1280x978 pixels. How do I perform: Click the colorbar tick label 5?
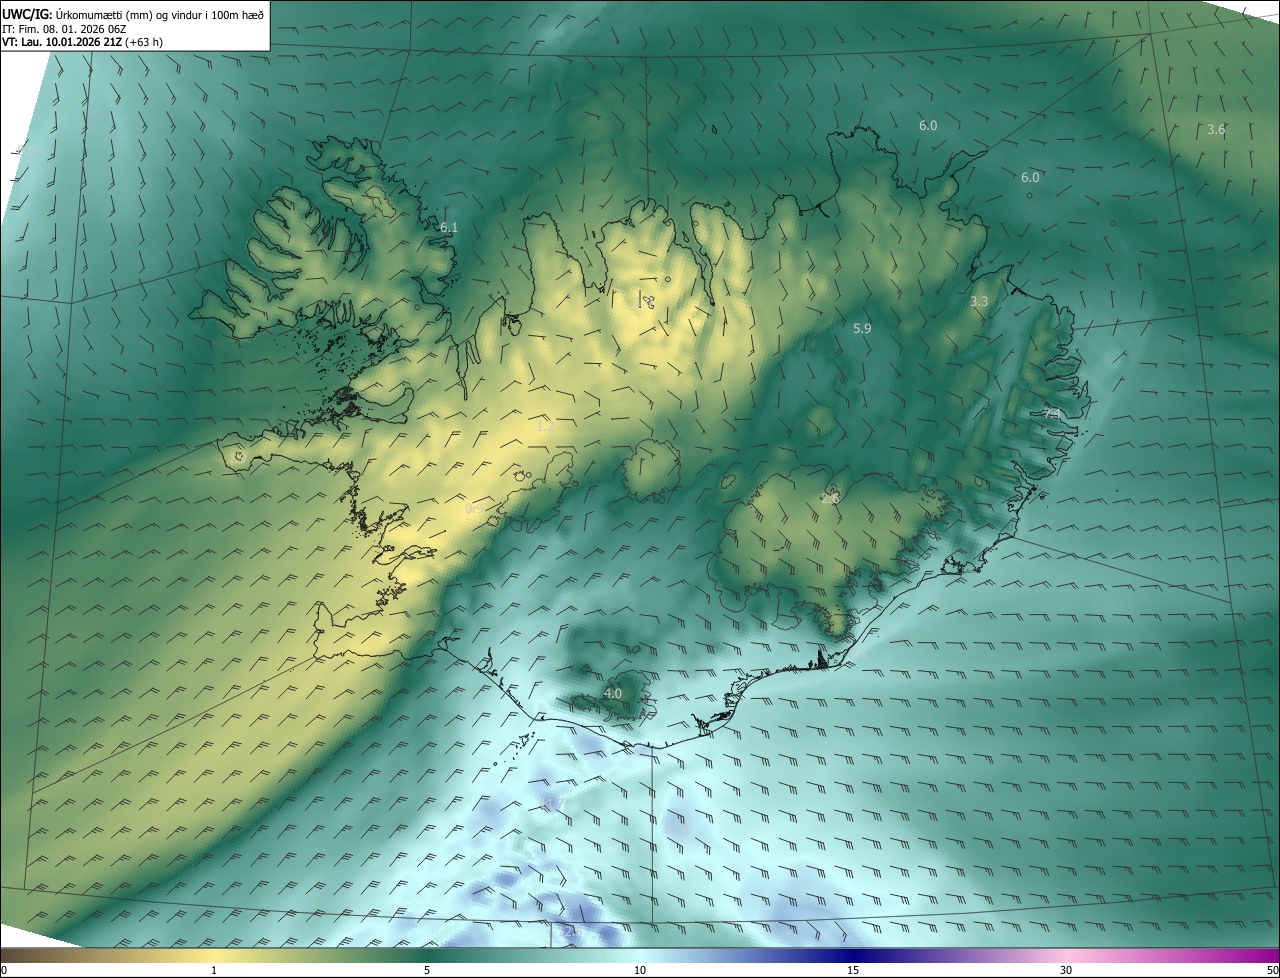(x=427, y=970)
